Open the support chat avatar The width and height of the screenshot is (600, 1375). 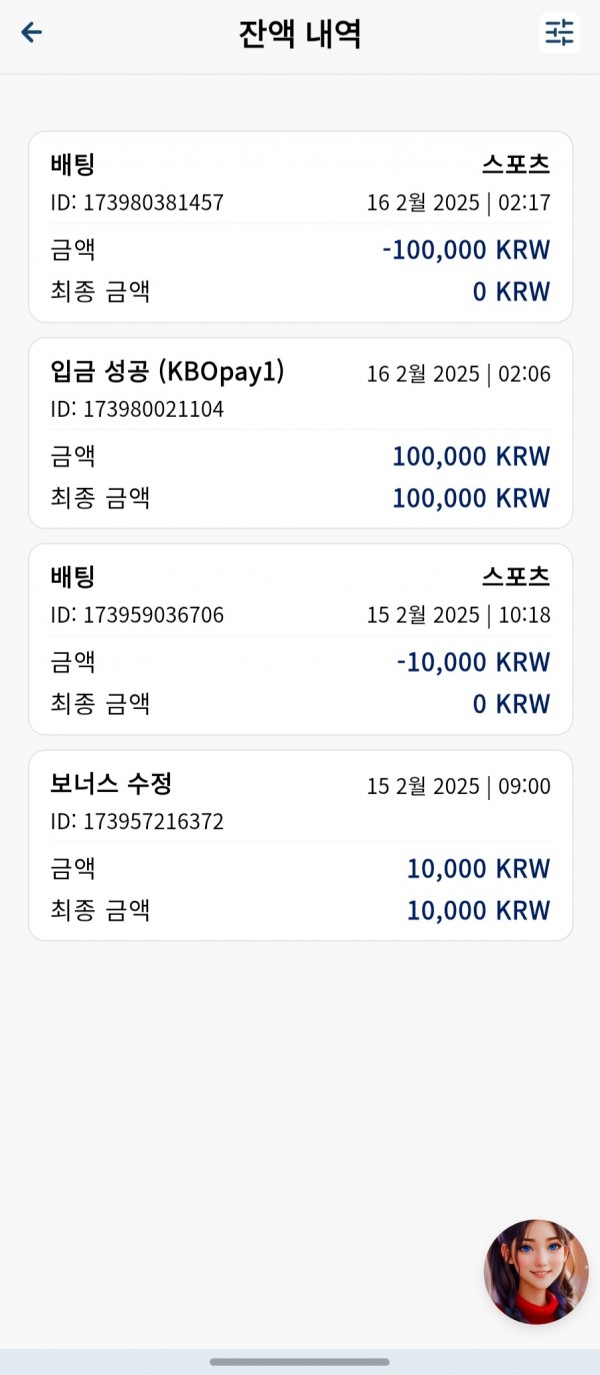(x=536, y=1271)
